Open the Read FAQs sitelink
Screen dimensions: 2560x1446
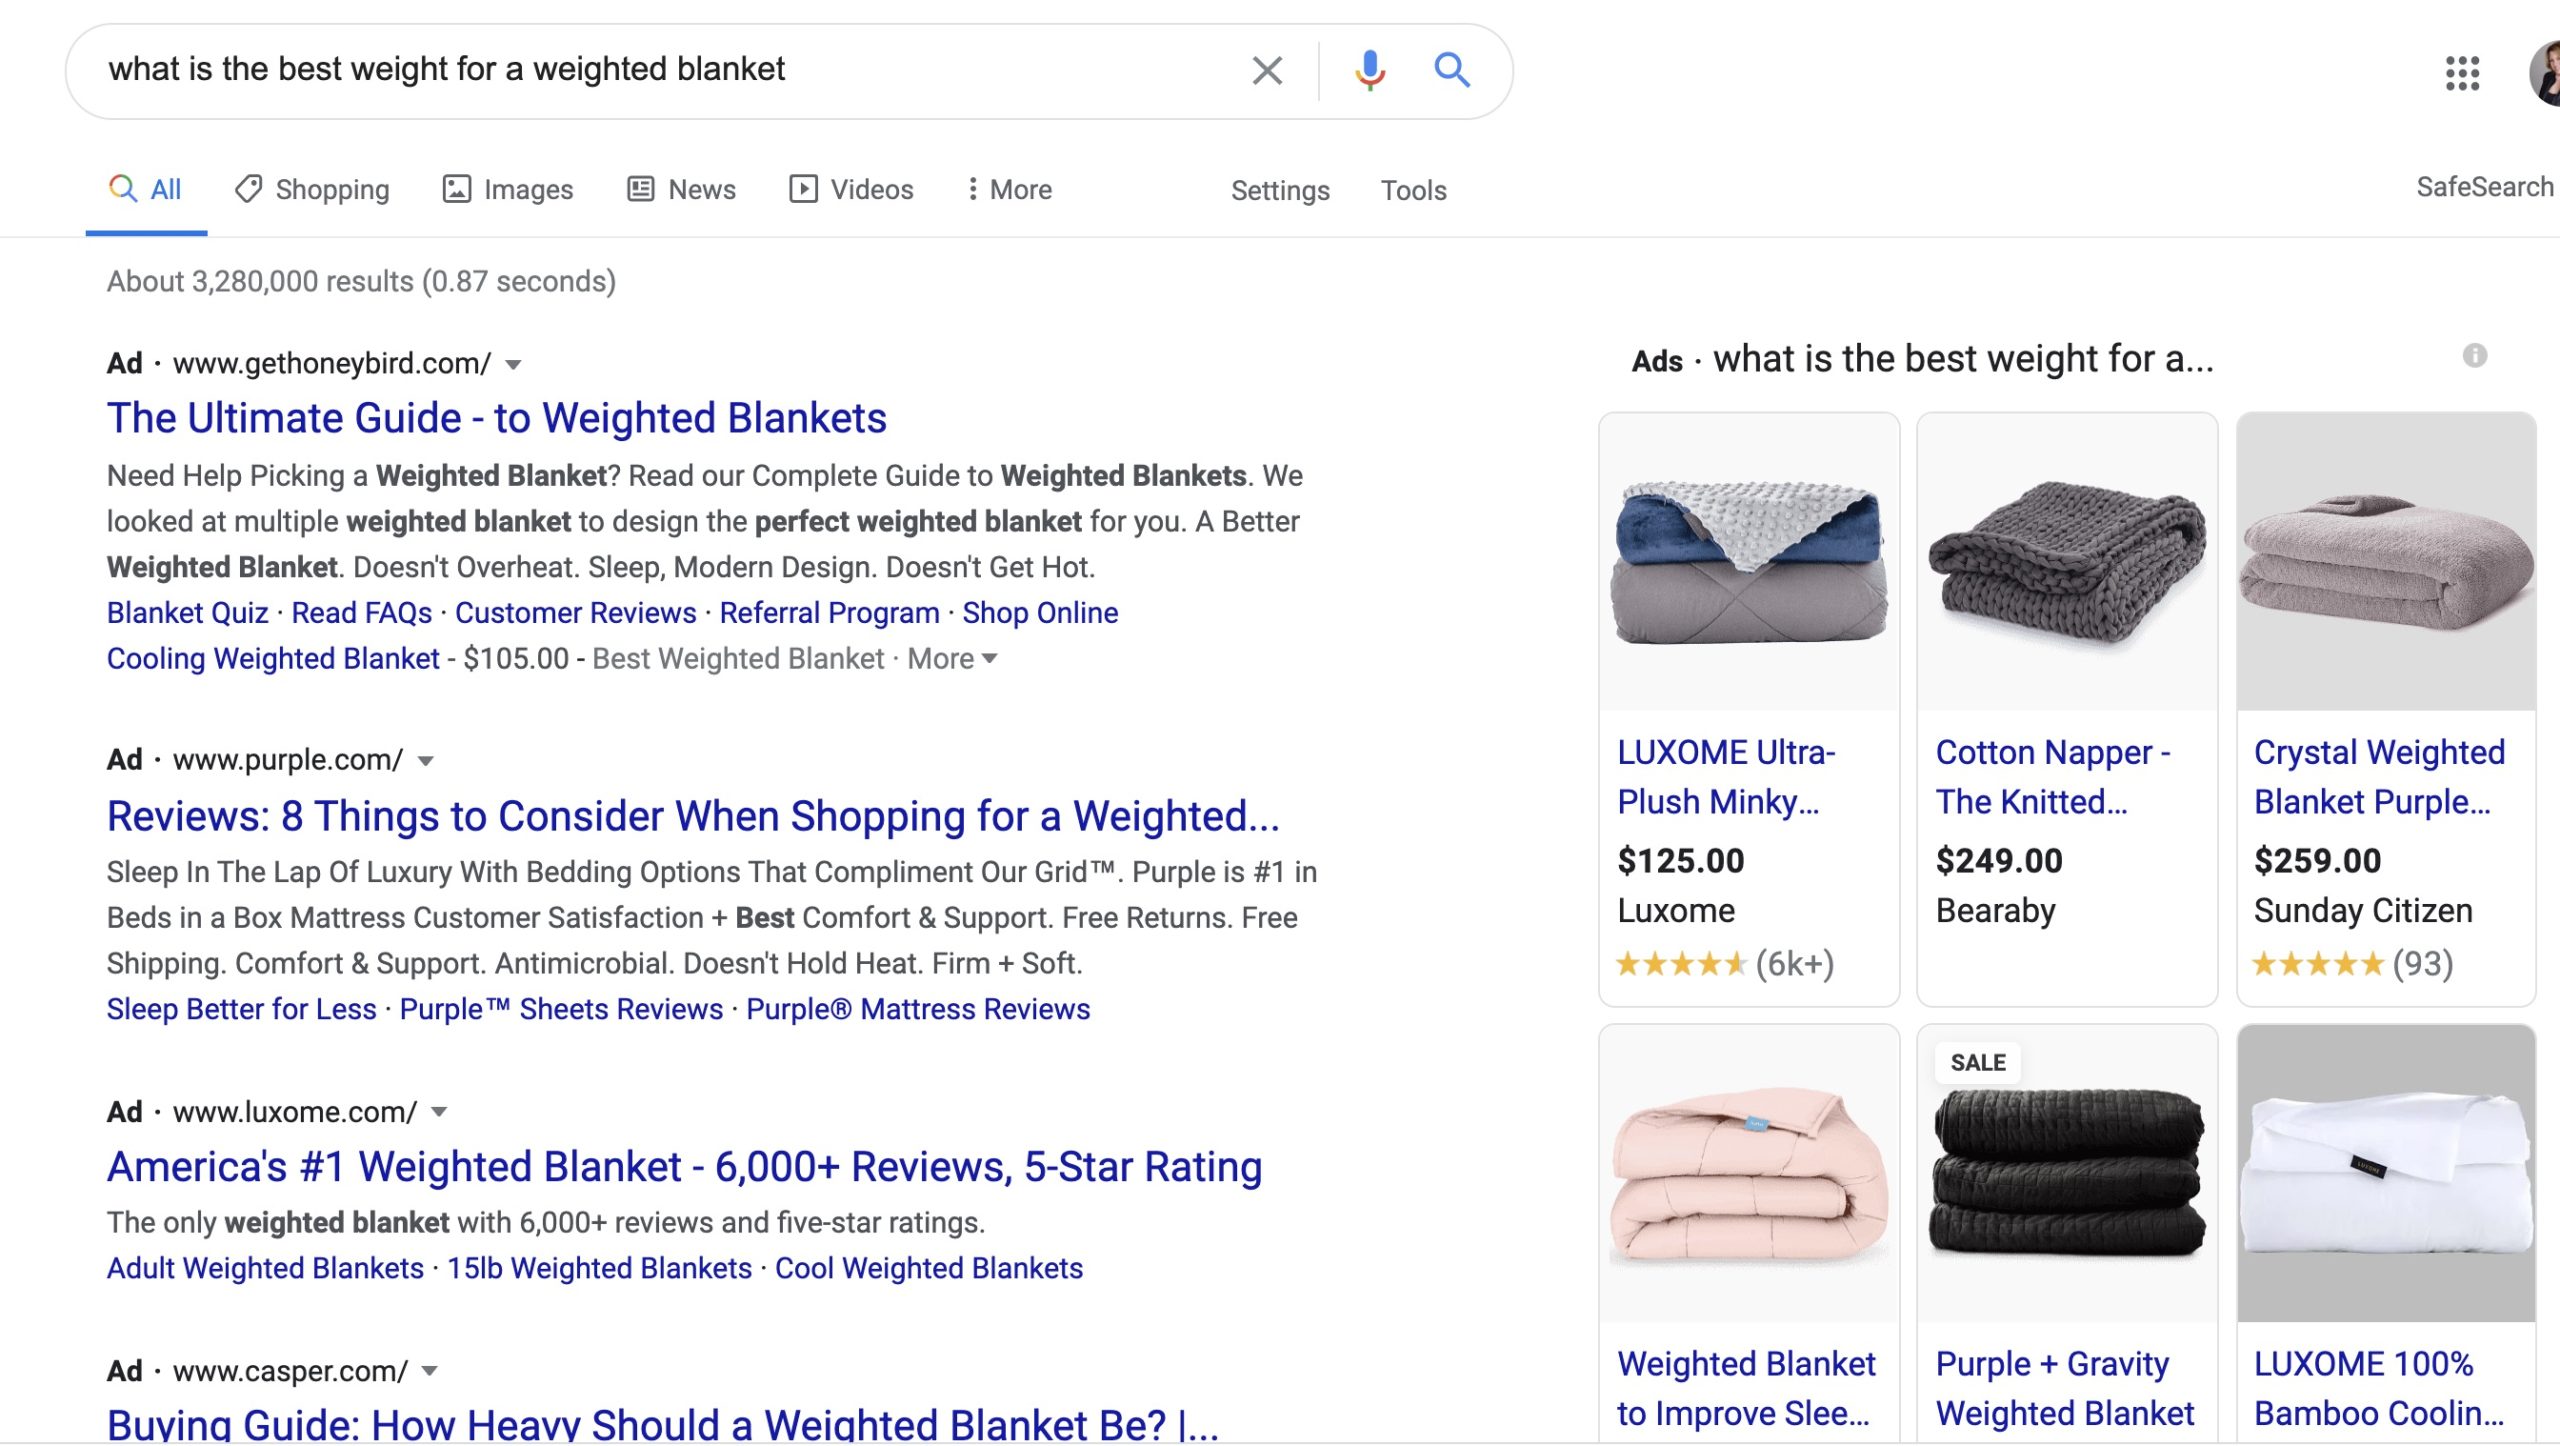click(362, 613)
